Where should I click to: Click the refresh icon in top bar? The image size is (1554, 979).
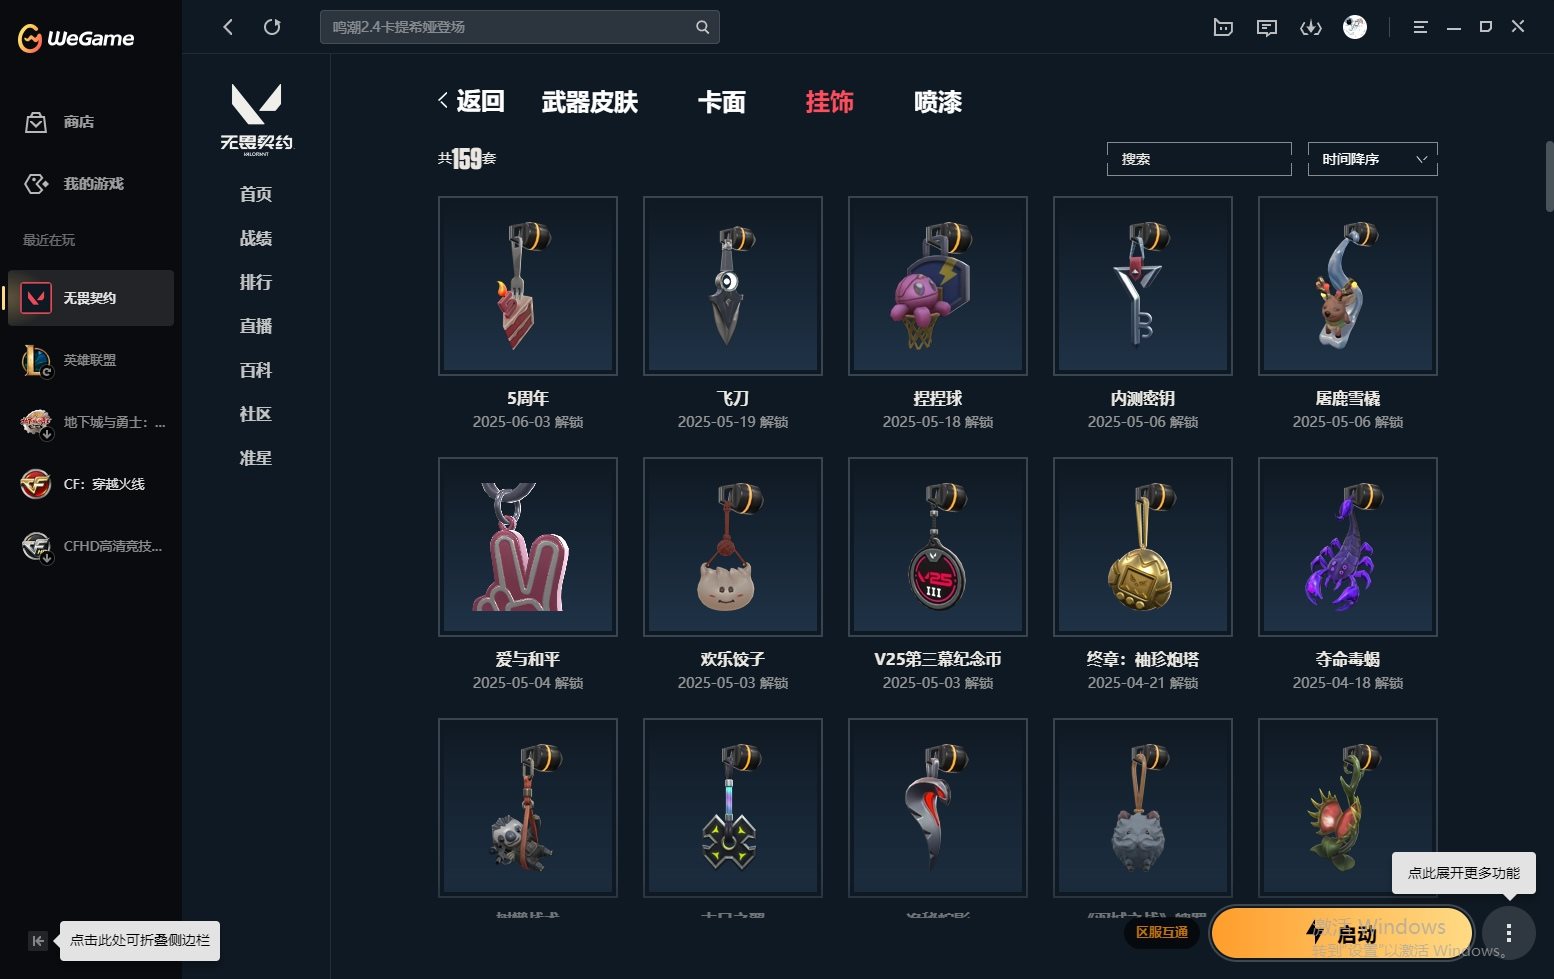click(272, 27)
